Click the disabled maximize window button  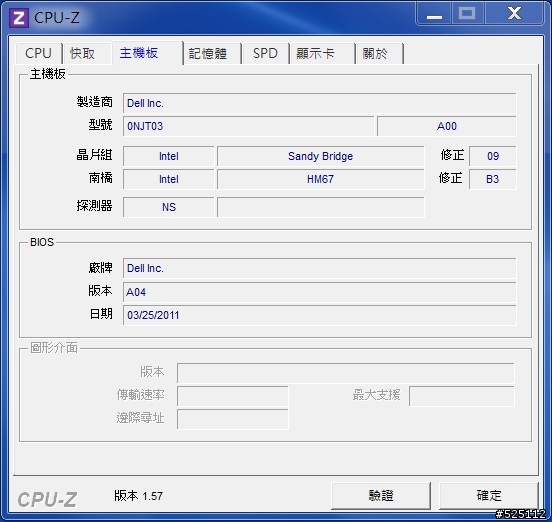pyautogui.click(x=468, y=14)
